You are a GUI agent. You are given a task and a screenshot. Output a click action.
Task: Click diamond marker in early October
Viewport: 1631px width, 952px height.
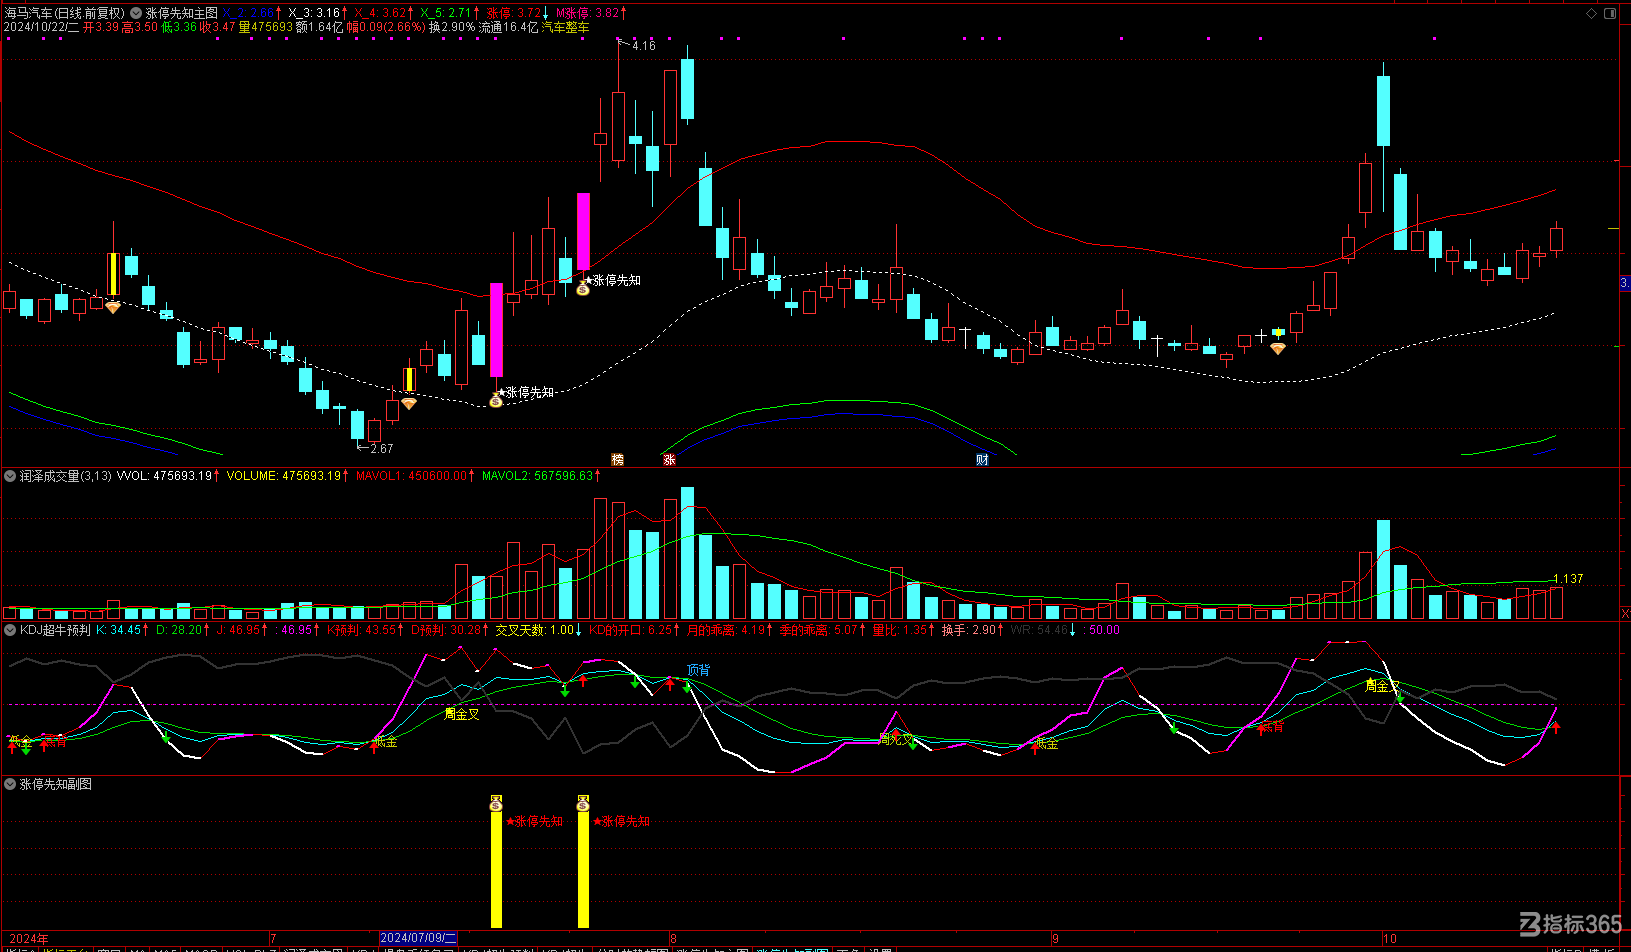pos(1278,349)
